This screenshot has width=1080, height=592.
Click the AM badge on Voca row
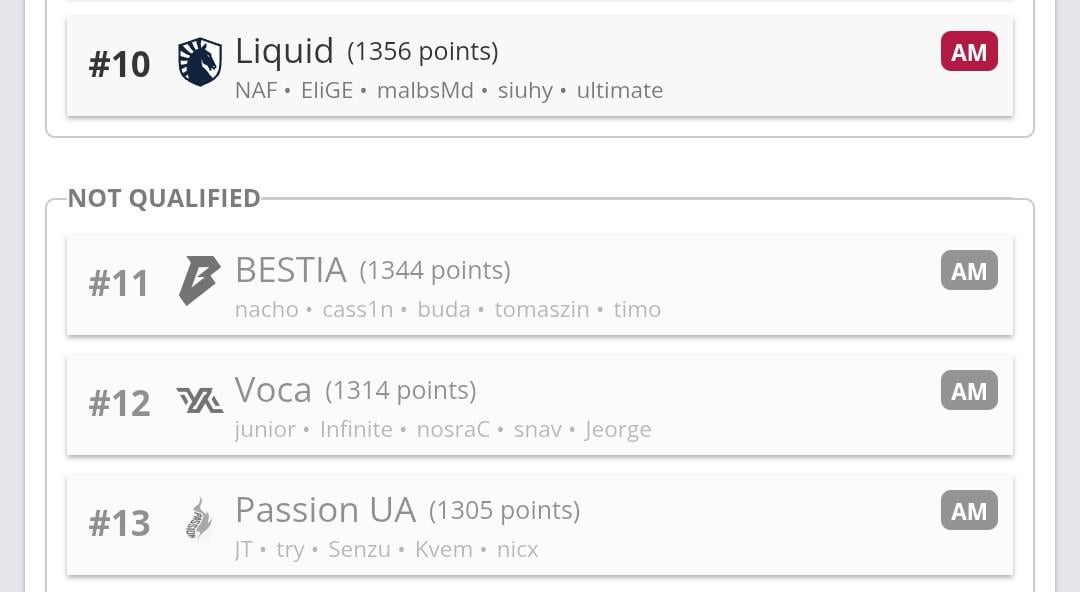tap(968, 391)
